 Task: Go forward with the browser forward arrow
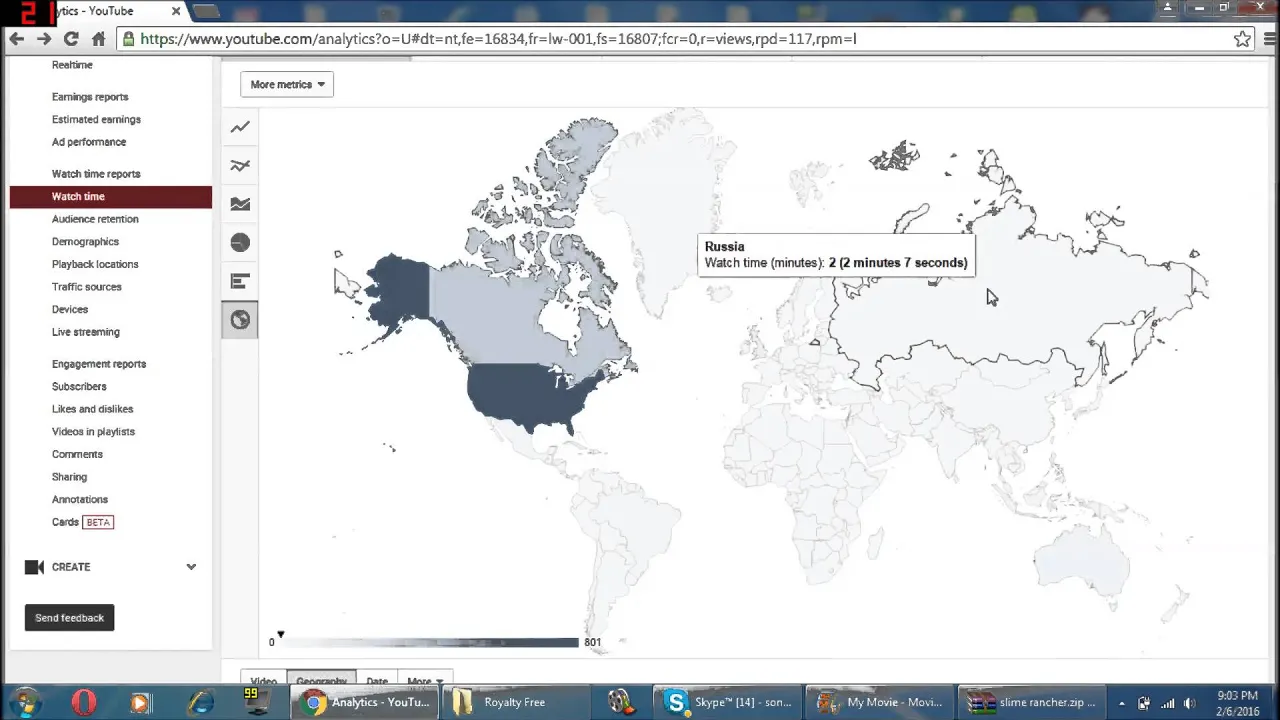[x=43, y=39]
